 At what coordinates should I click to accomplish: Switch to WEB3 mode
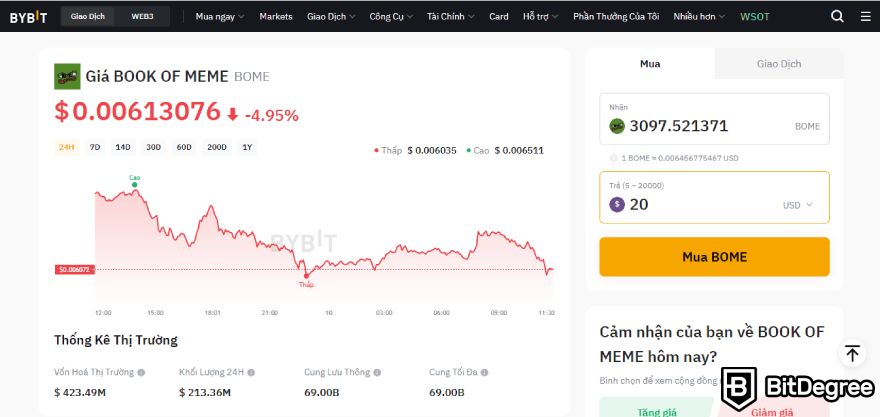pyautogui.click(x=142, y=16)
